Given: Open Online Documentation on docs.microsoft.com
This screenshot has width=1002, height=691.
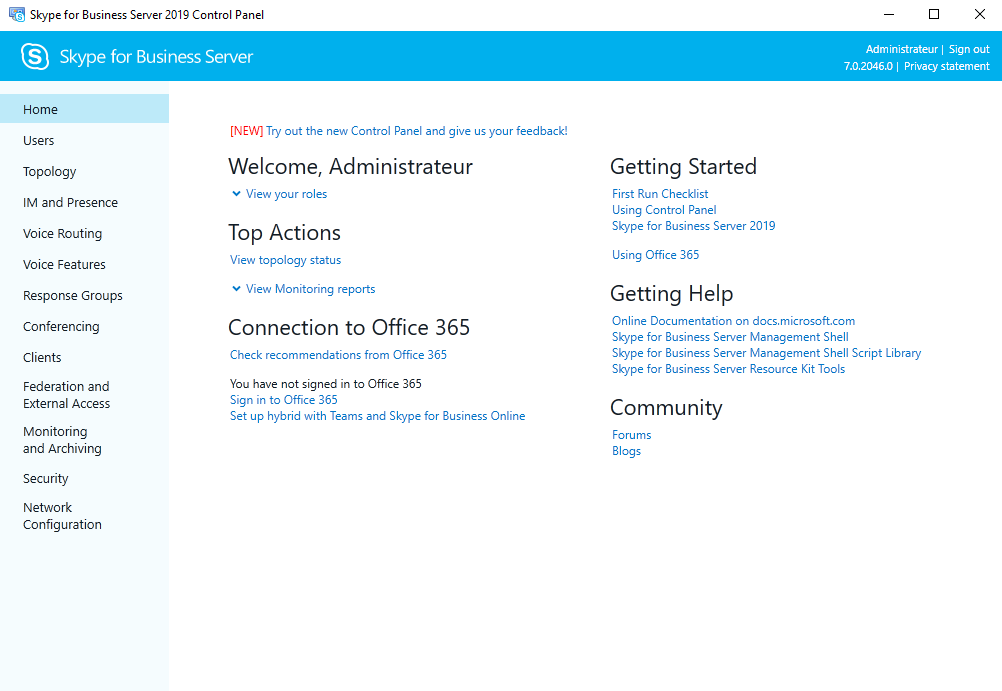Looking at the screenshot, I should [733, 321].
